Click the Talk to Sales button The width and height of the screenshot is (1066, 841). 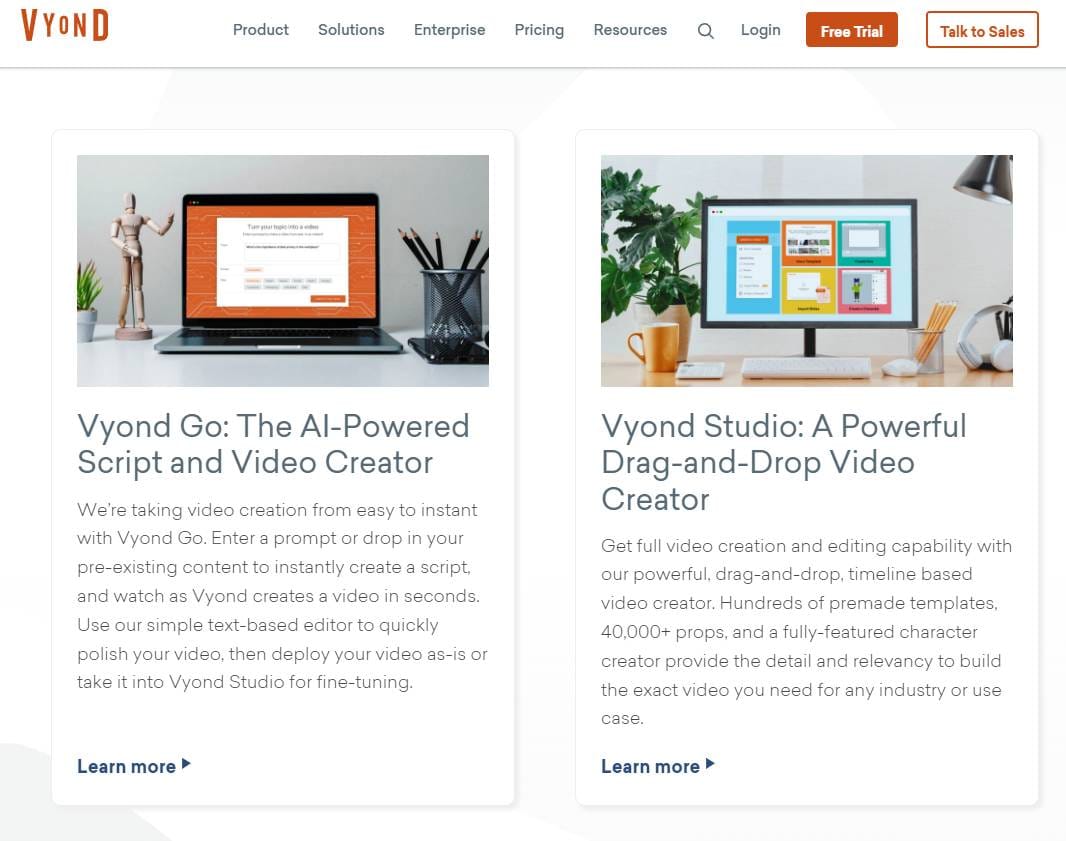tap(982, 30)
